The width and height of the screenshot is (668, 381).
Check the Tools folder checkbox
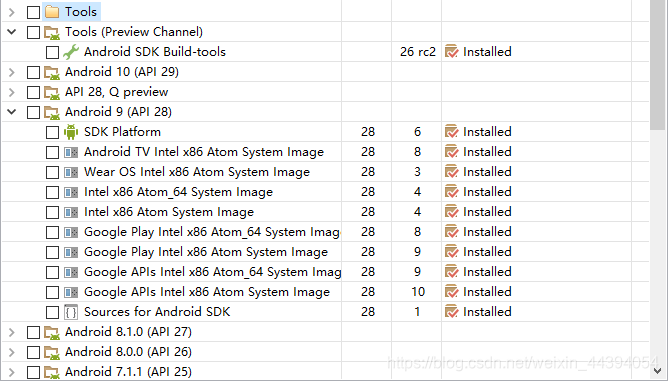click(33, 12)
